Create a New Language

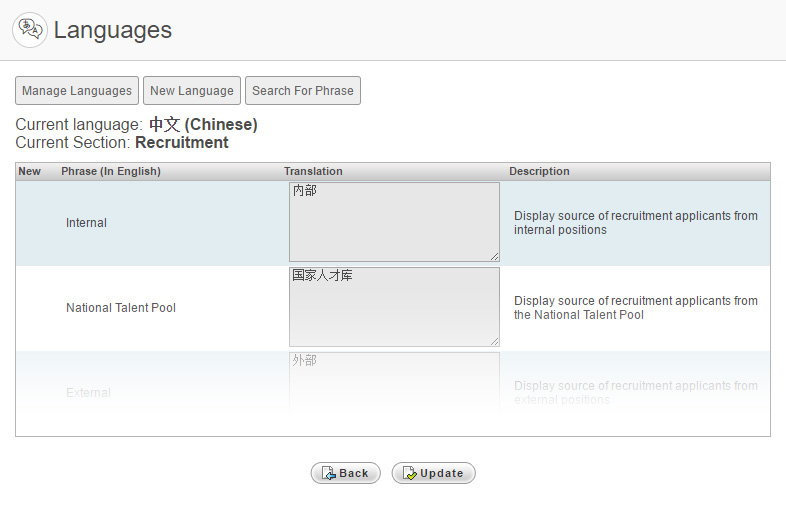tap(192, 91)
